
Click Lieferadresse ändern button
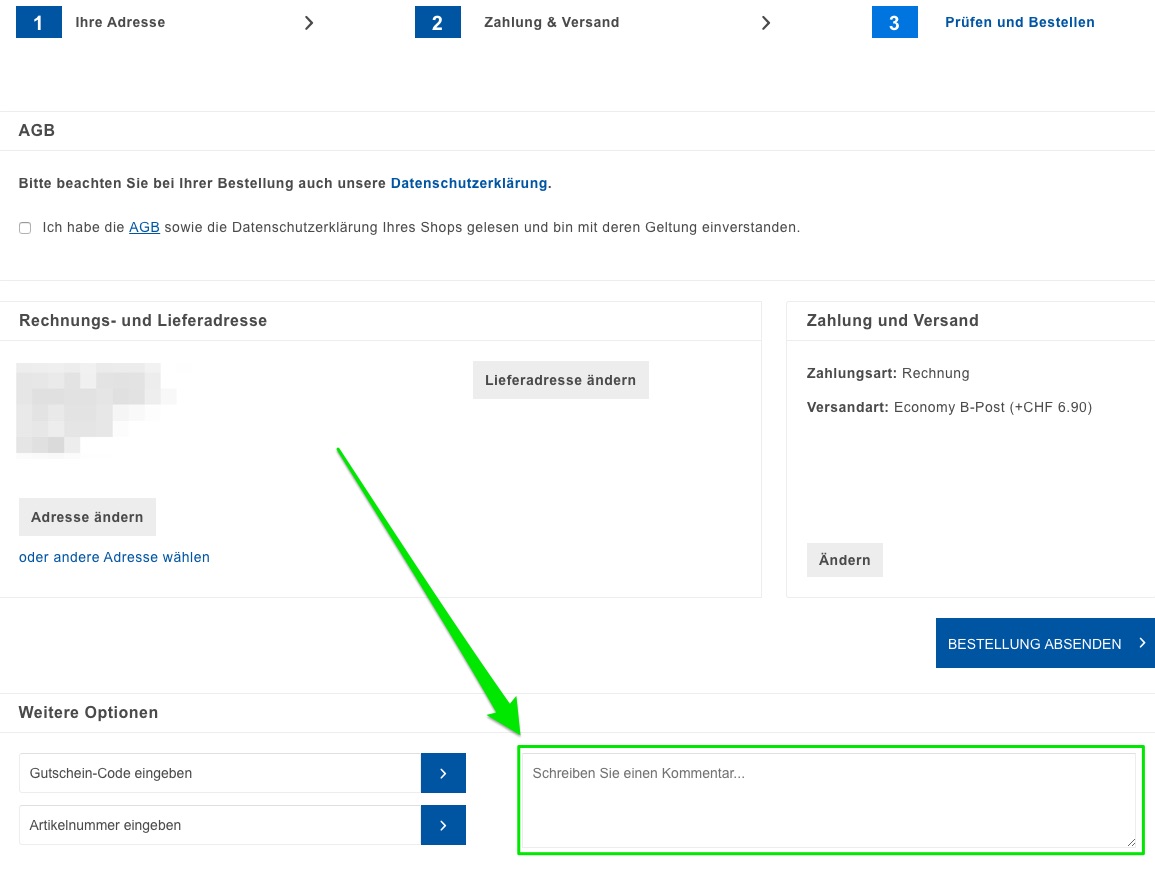(560, 380)
